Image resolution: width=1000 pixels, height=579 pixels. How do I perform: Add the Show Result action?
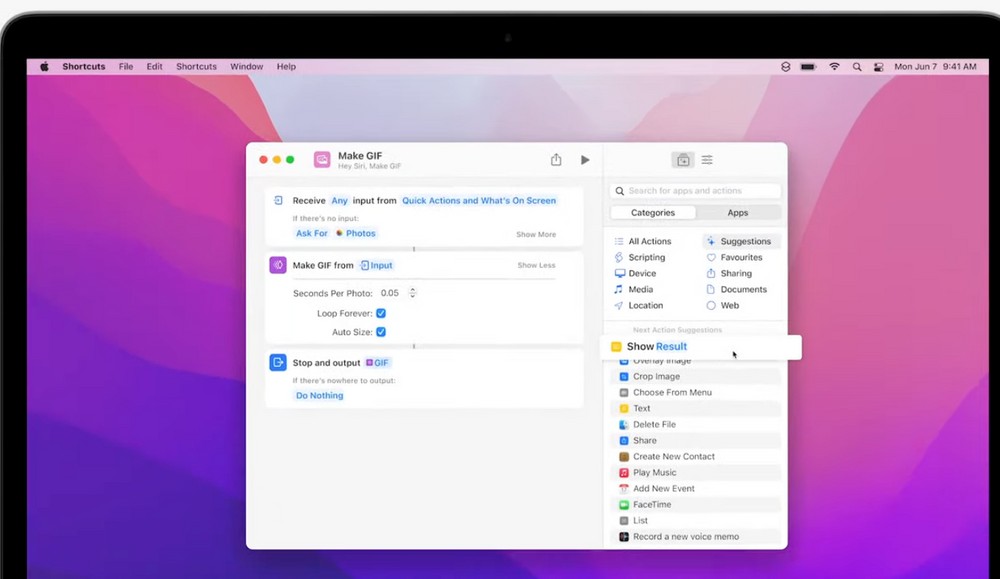tap(701, 347)
